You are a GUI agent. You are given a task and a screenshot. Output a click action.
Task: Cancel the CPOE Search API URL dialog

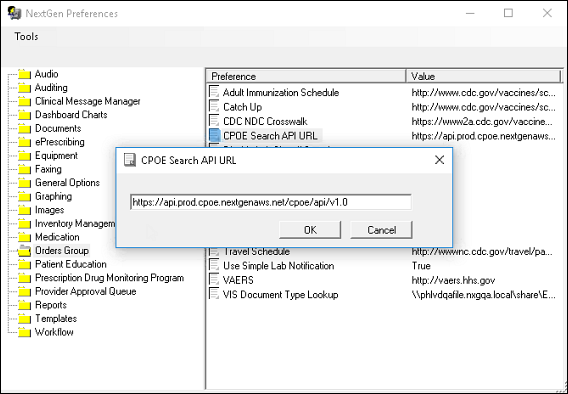tap(381, 230)
